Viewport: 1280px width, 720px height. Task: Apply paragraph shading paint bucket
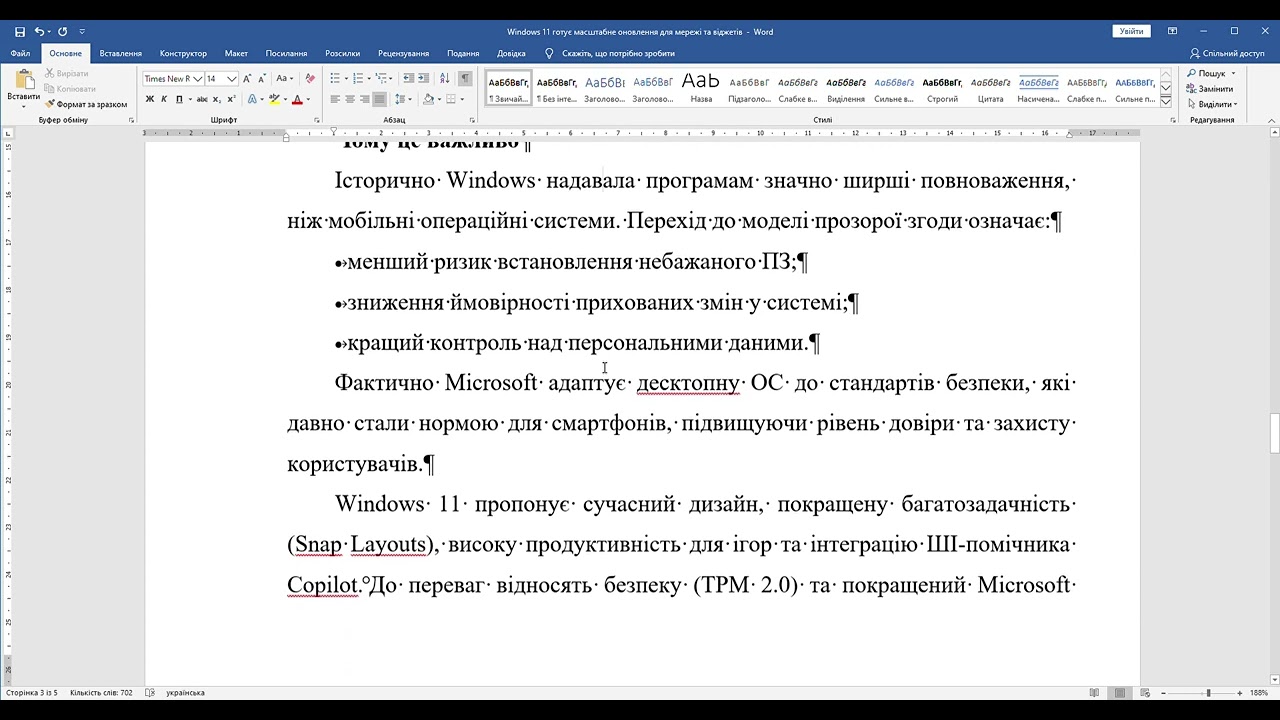pyautogui.click(x=428, y=99)
